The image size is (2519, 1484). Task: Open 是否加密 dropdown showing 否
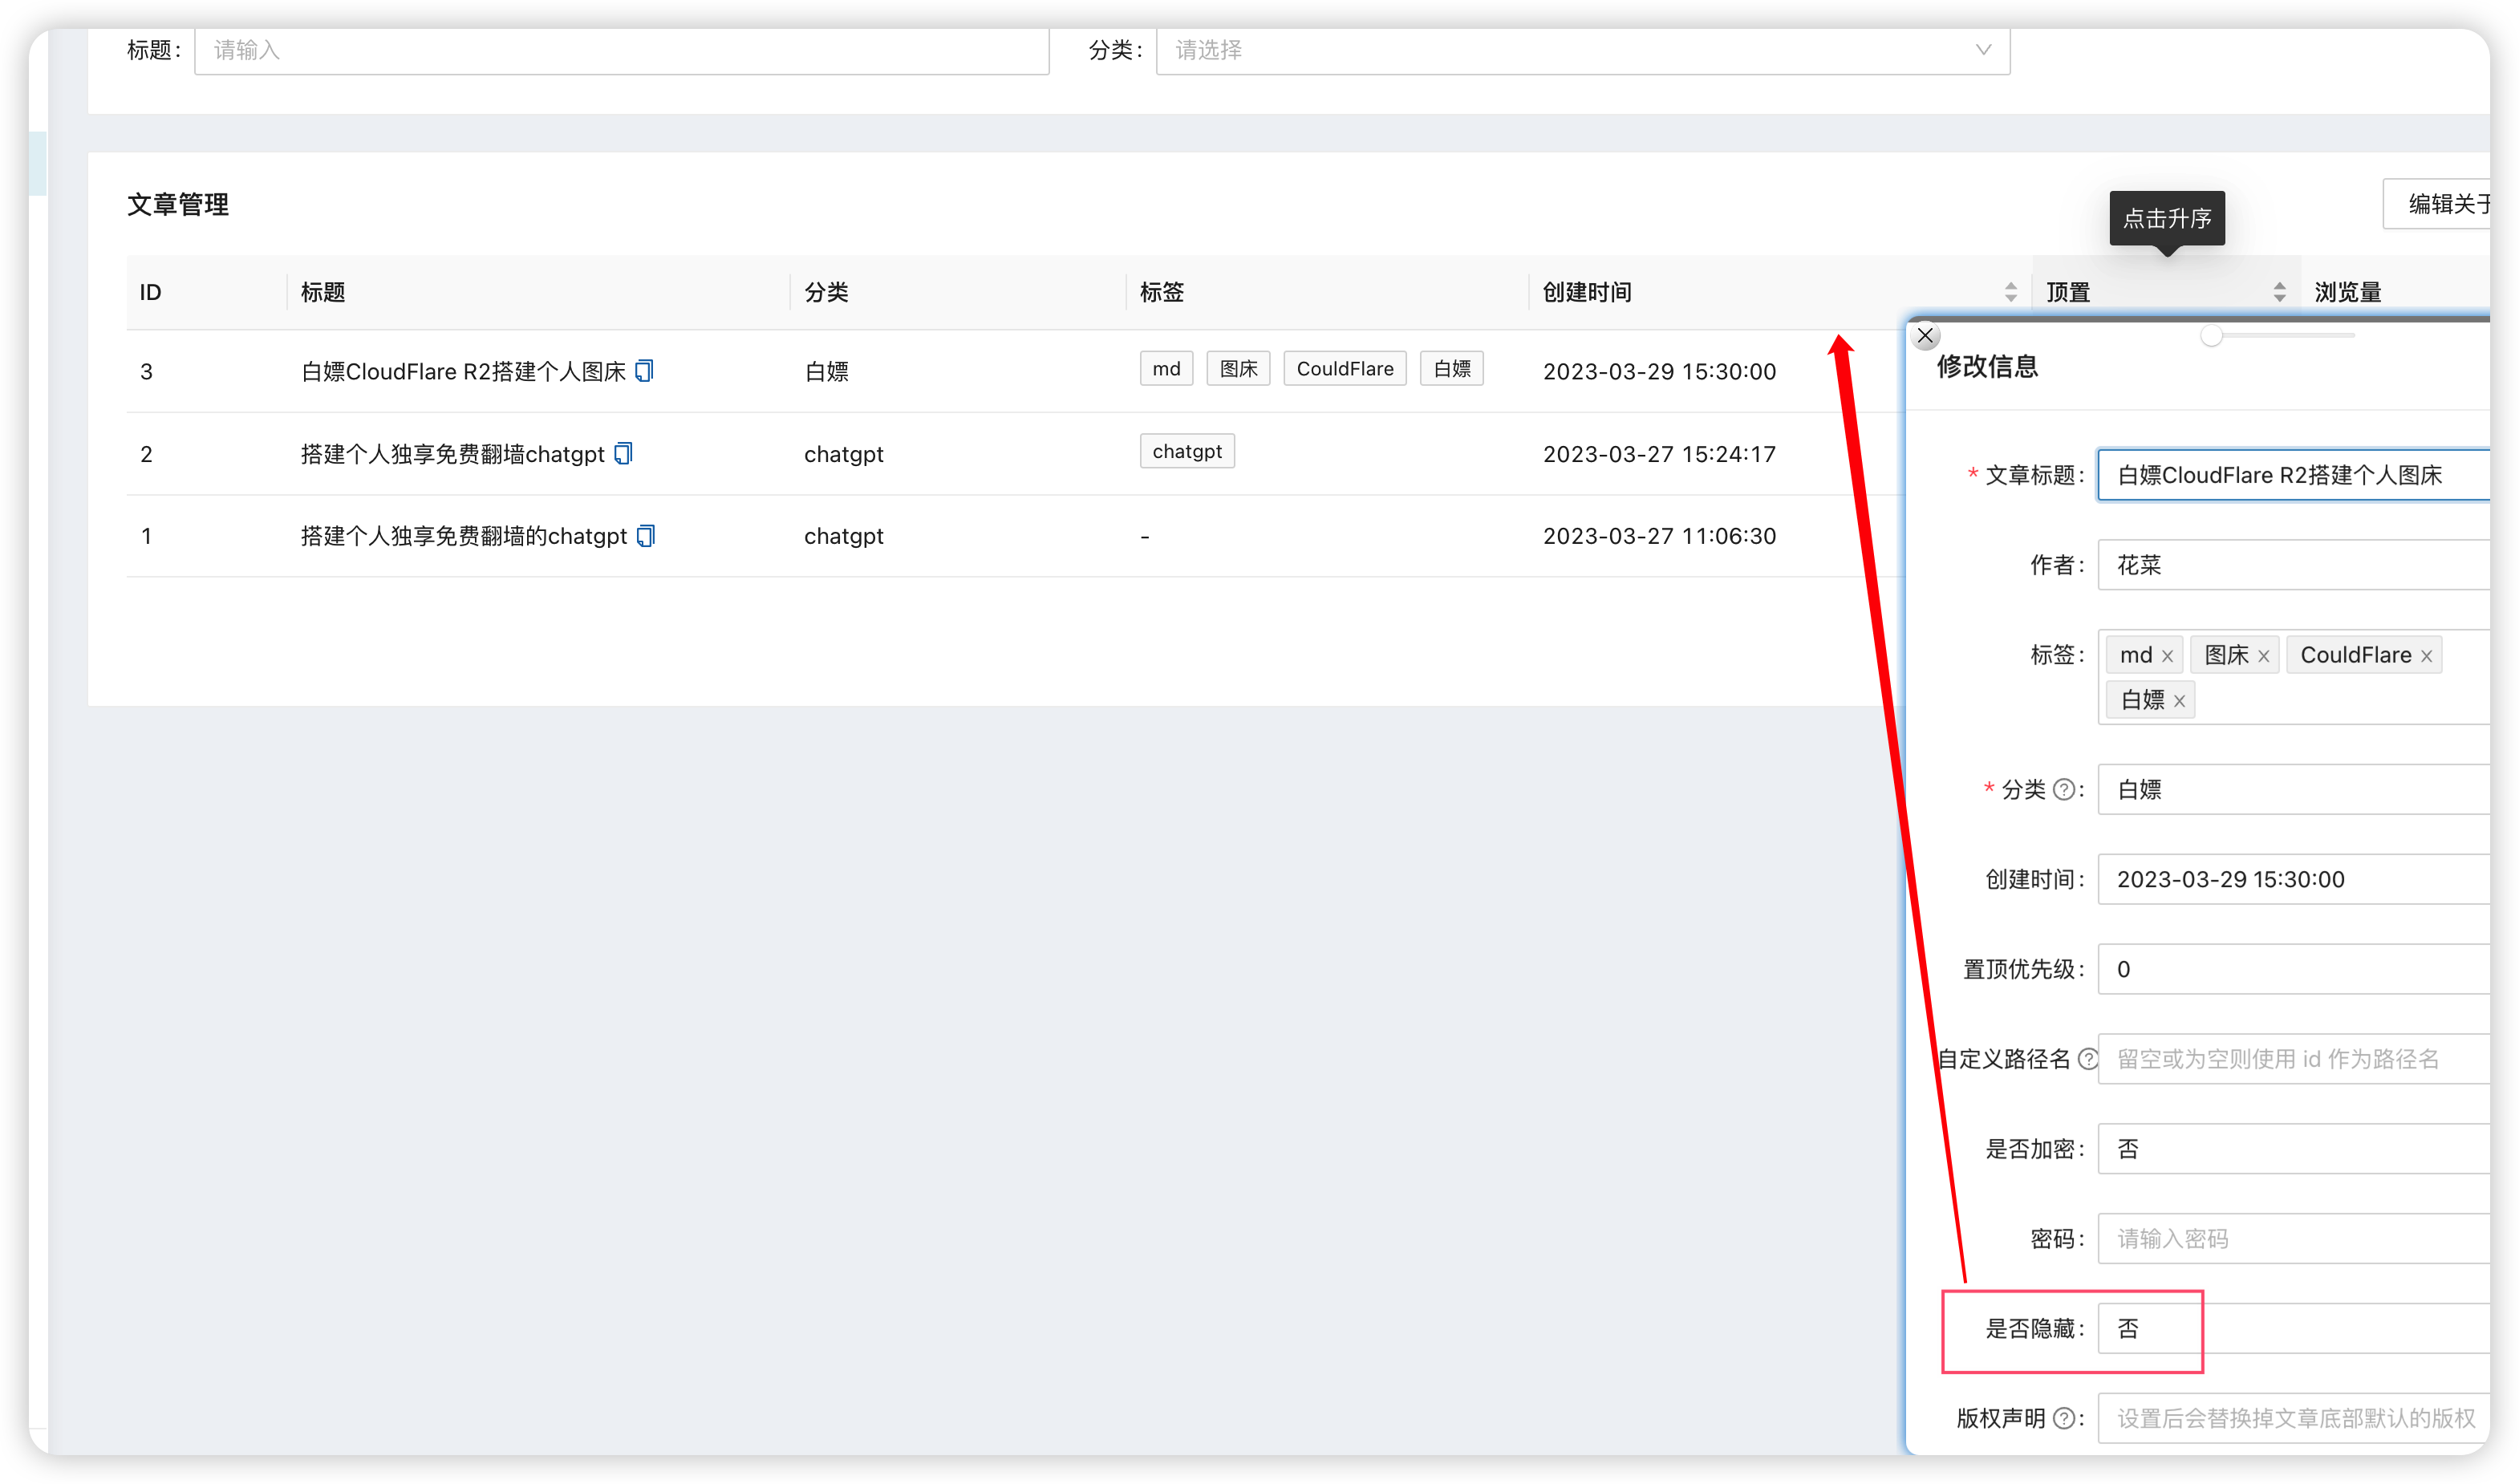[x=2290, y=1149]
